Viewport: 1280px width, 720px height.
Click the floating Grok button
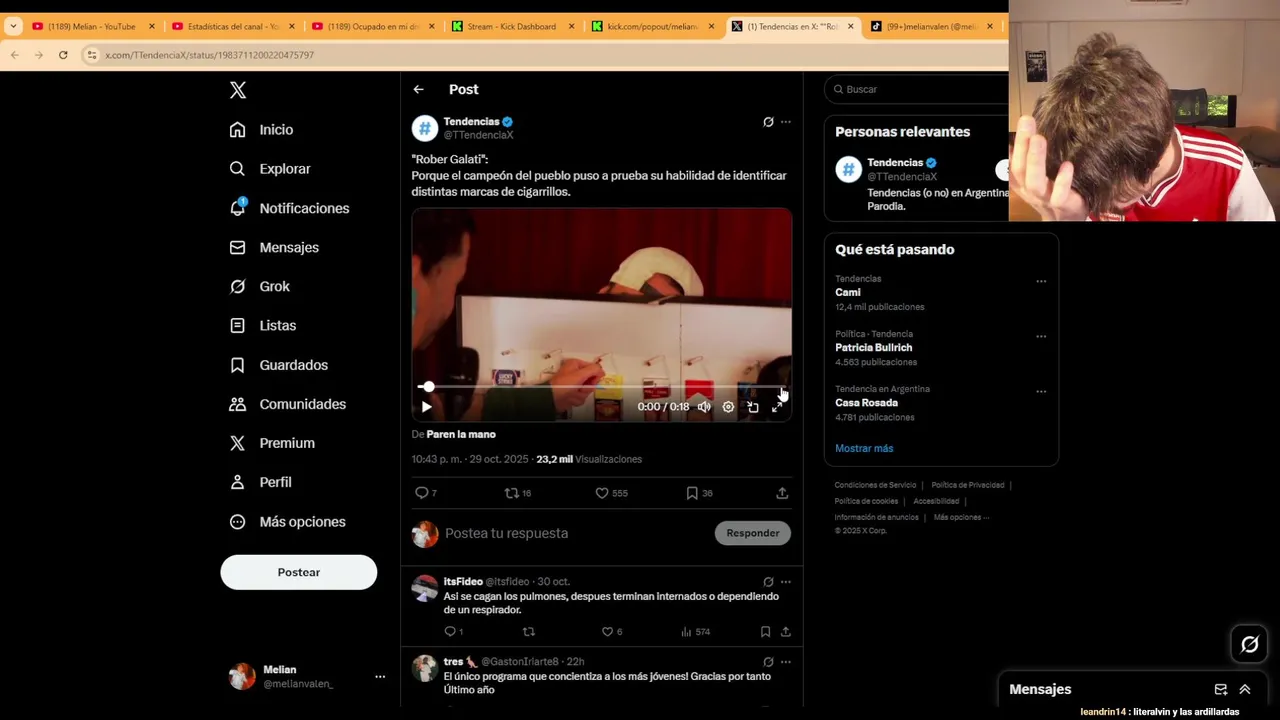click(x=1249, y=644)
